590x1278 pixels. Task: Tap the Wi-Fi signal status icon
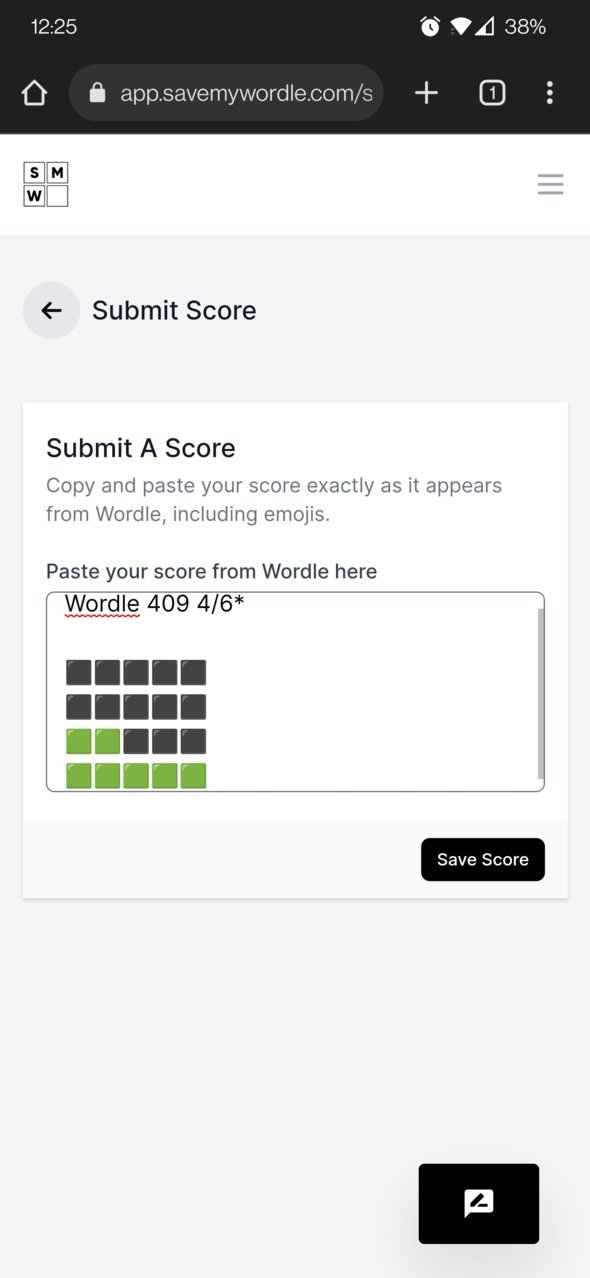point(460,27)
